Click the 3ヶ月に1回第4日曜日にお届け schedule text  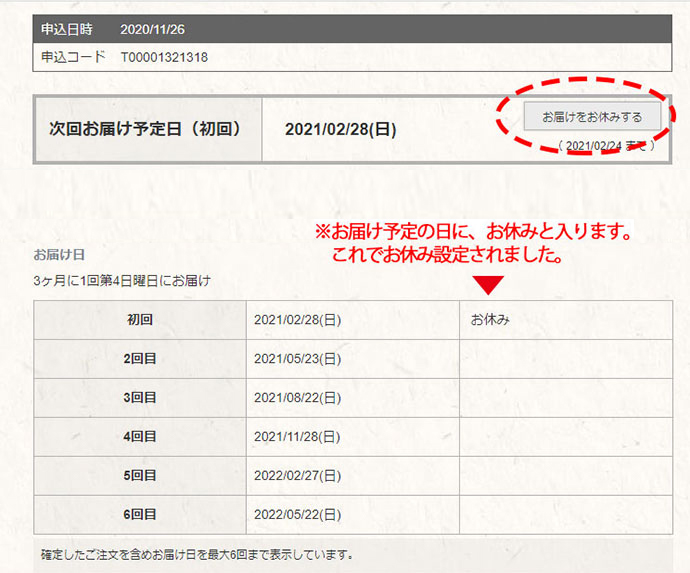[122, 281]
